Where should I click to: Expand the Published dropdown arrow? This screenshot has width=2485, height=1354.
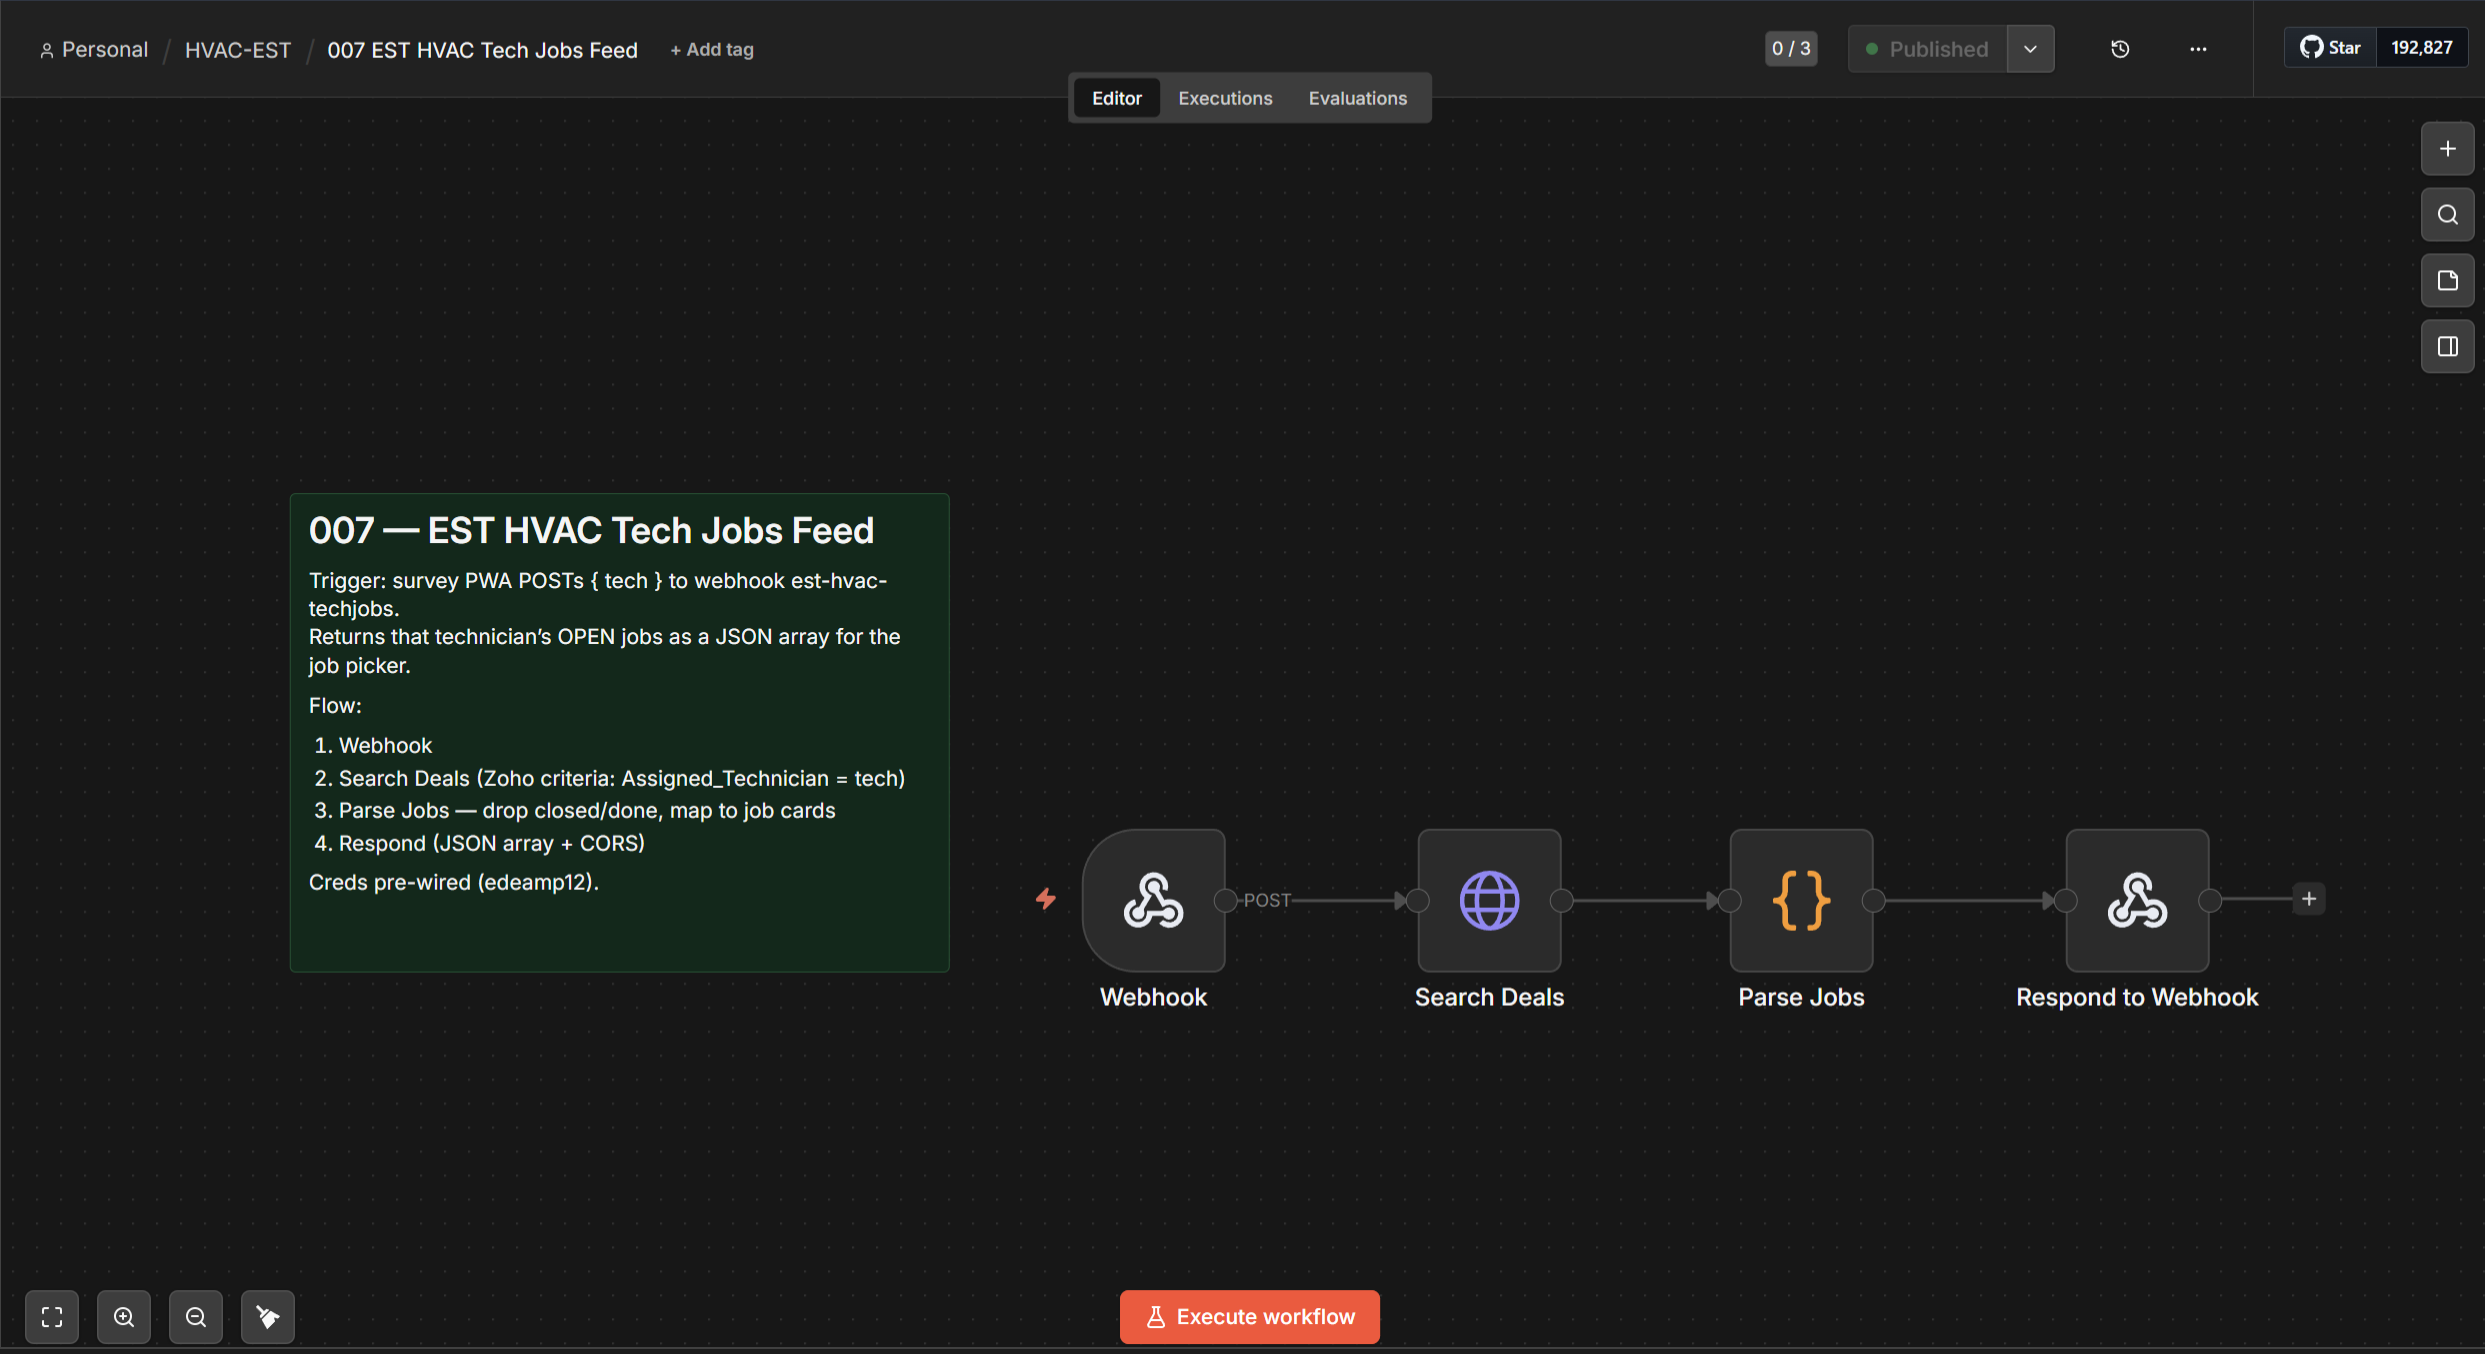pyautogui.click(x=2030, y=49)
